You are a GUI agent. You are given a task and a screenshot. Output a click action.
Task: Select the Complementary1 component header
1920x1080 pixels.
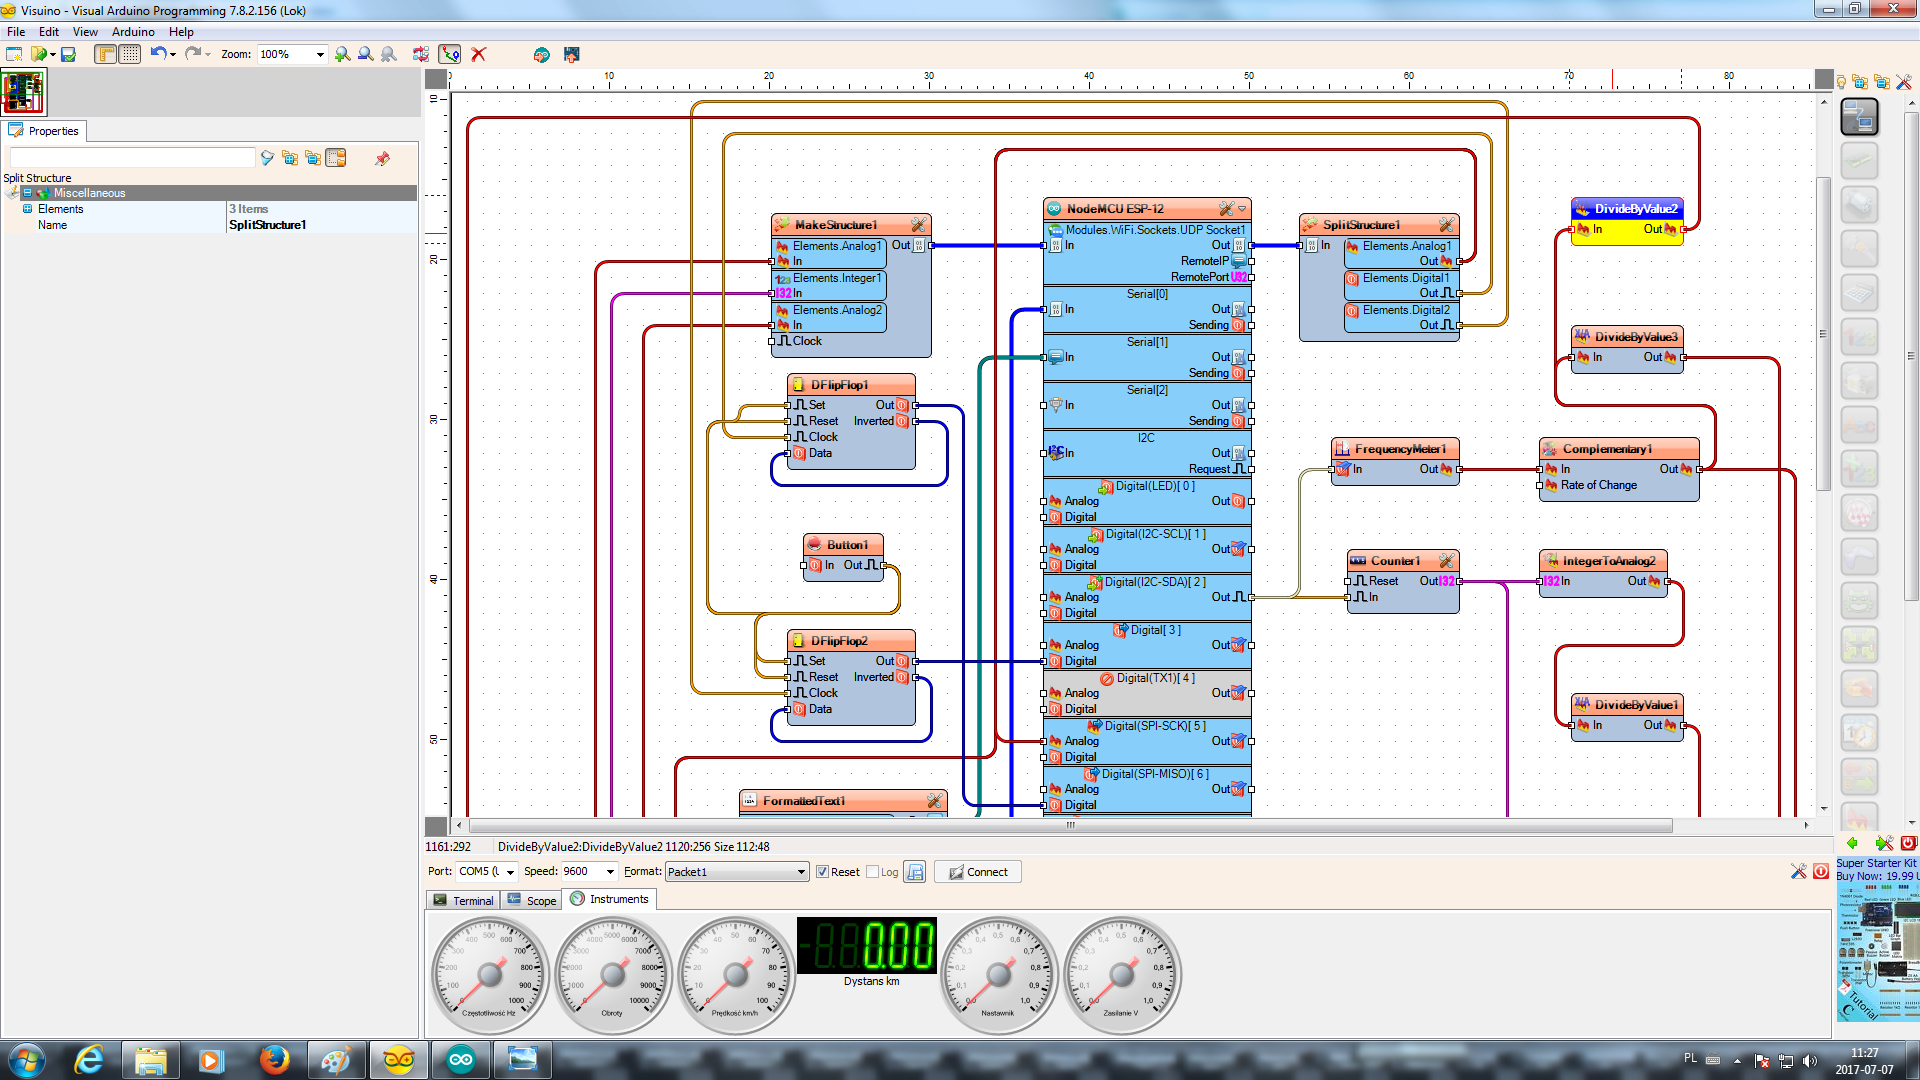[1619, 449]
